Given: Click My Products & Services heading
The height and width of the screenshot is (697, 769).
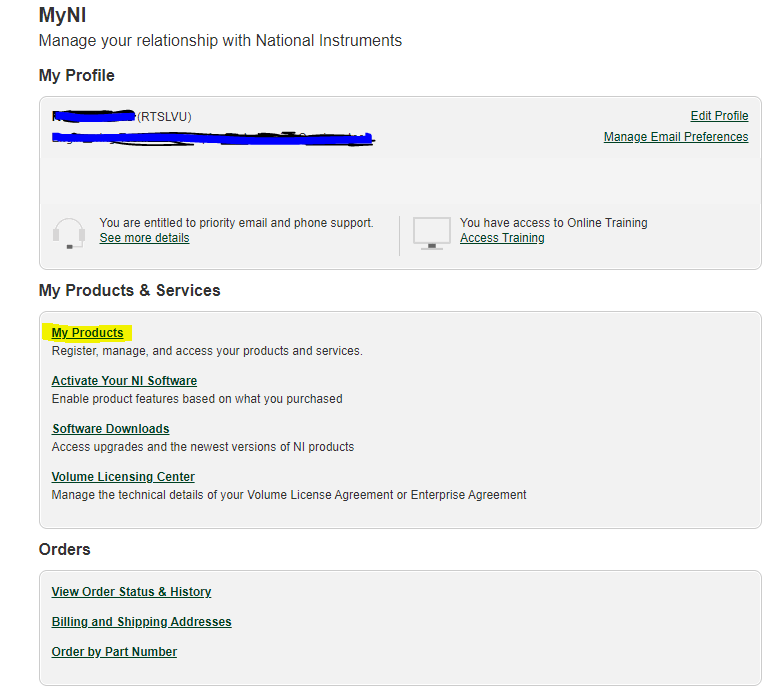Looking at the screenshot, I should (129, 290).
